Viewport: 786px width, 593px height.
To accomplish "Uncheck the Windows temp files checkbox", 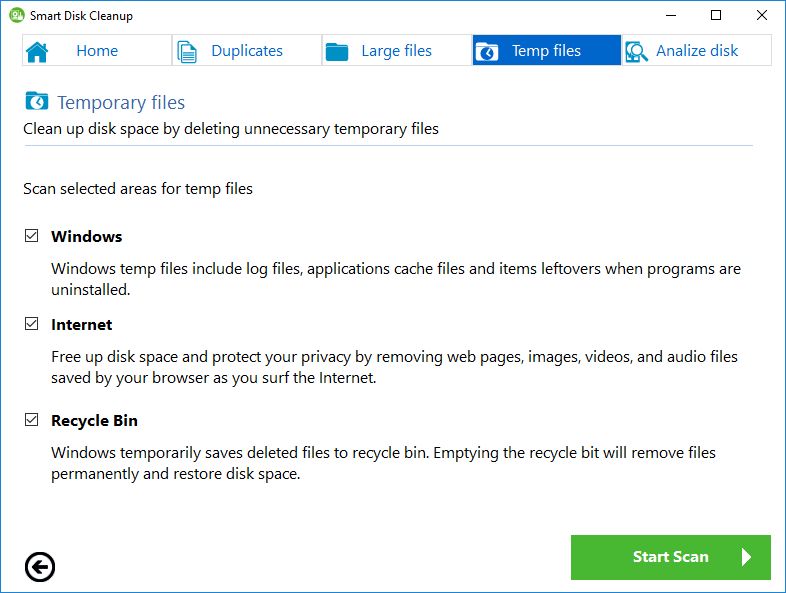I will (x=31, y=237).
